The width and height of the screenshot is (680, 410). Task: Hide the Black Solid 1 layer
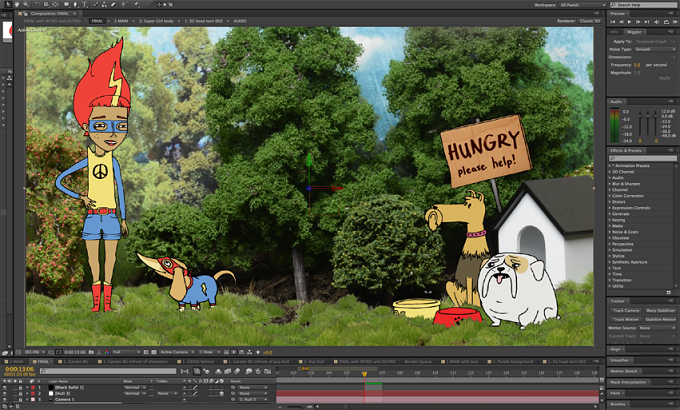(4, 387)
